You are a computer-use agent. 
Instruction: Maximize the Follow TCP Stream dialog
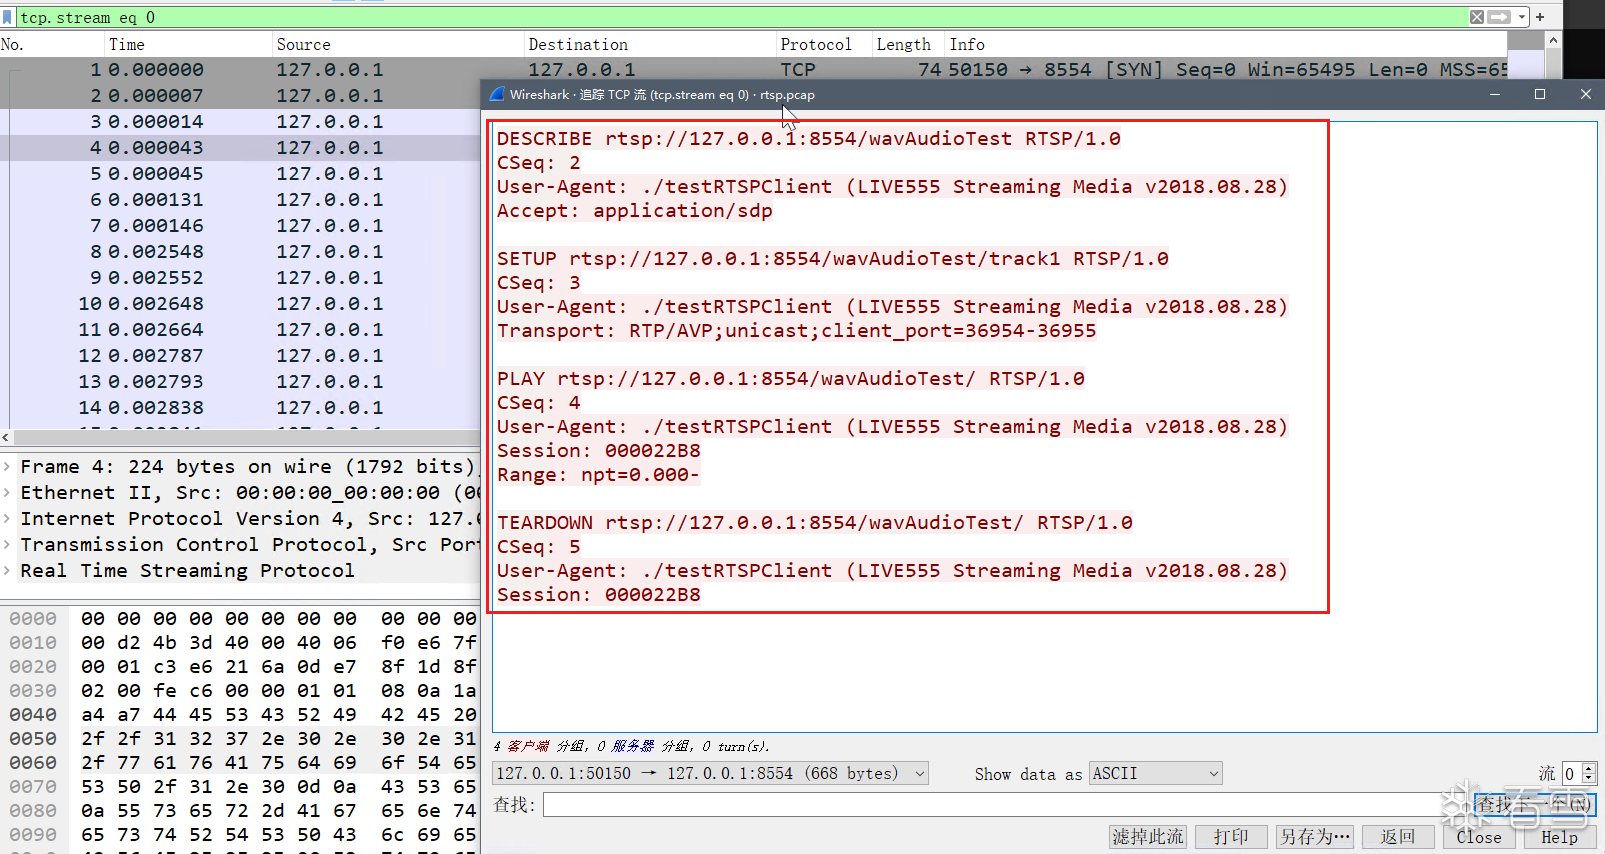(1540, 94)
